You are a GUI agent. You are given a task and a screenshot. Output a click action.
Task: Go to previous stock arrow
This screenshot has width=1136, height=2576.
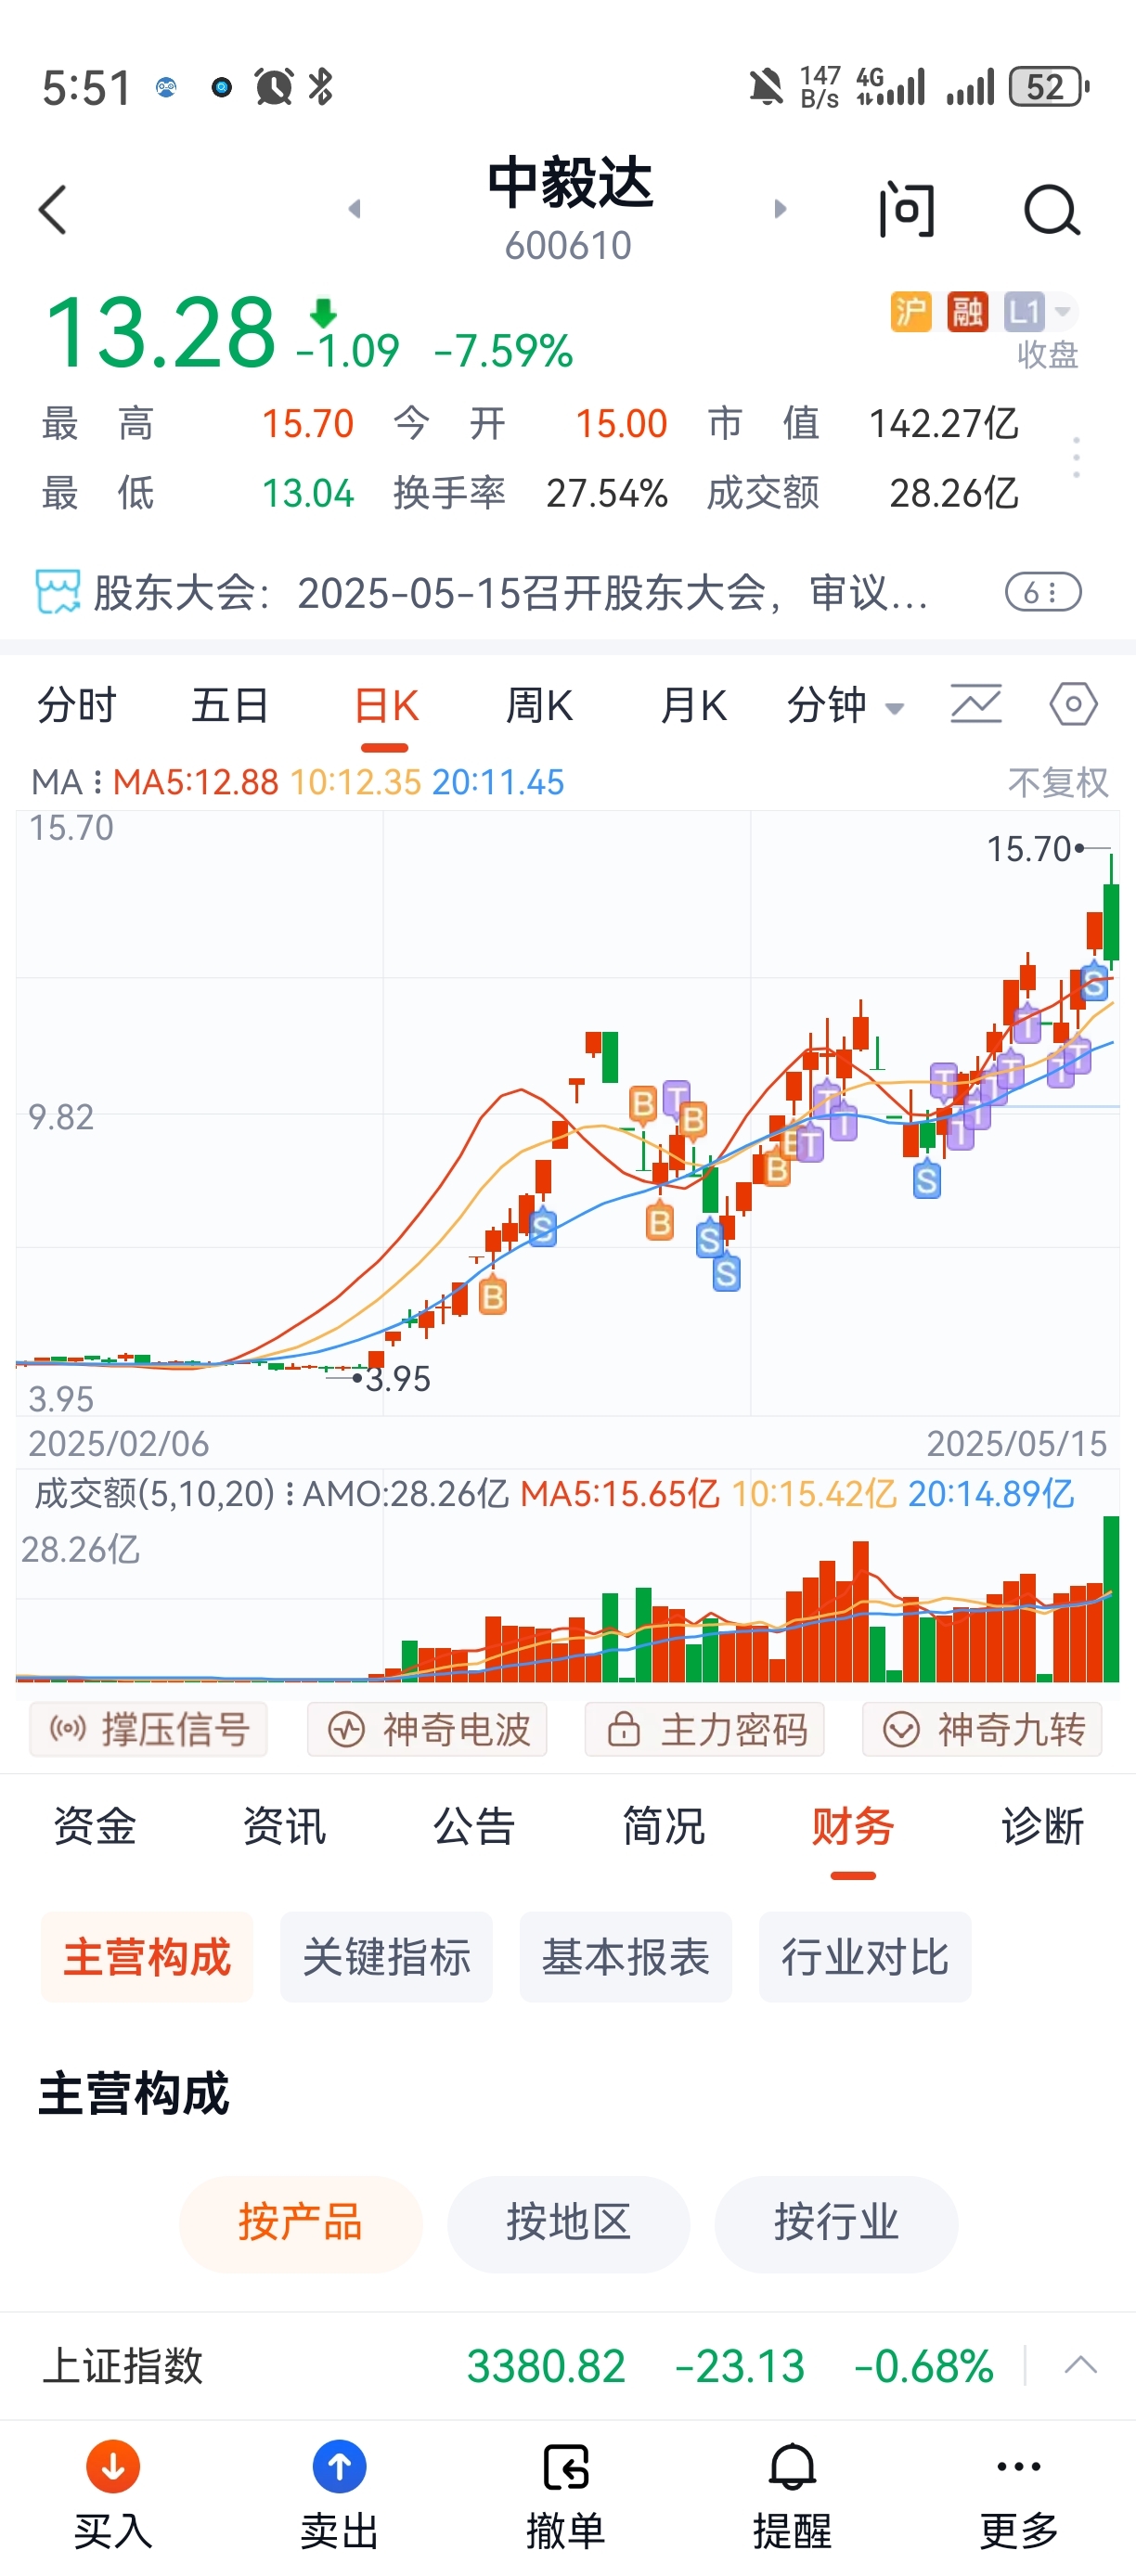(354, 209)
